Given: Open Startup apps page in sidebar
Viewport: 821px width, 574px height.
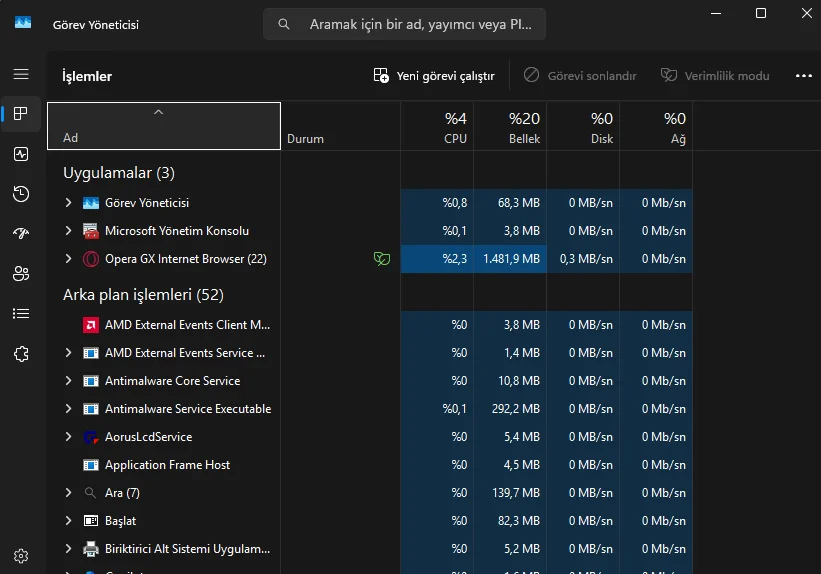Looking at the screenshot, I should (21, 234).
